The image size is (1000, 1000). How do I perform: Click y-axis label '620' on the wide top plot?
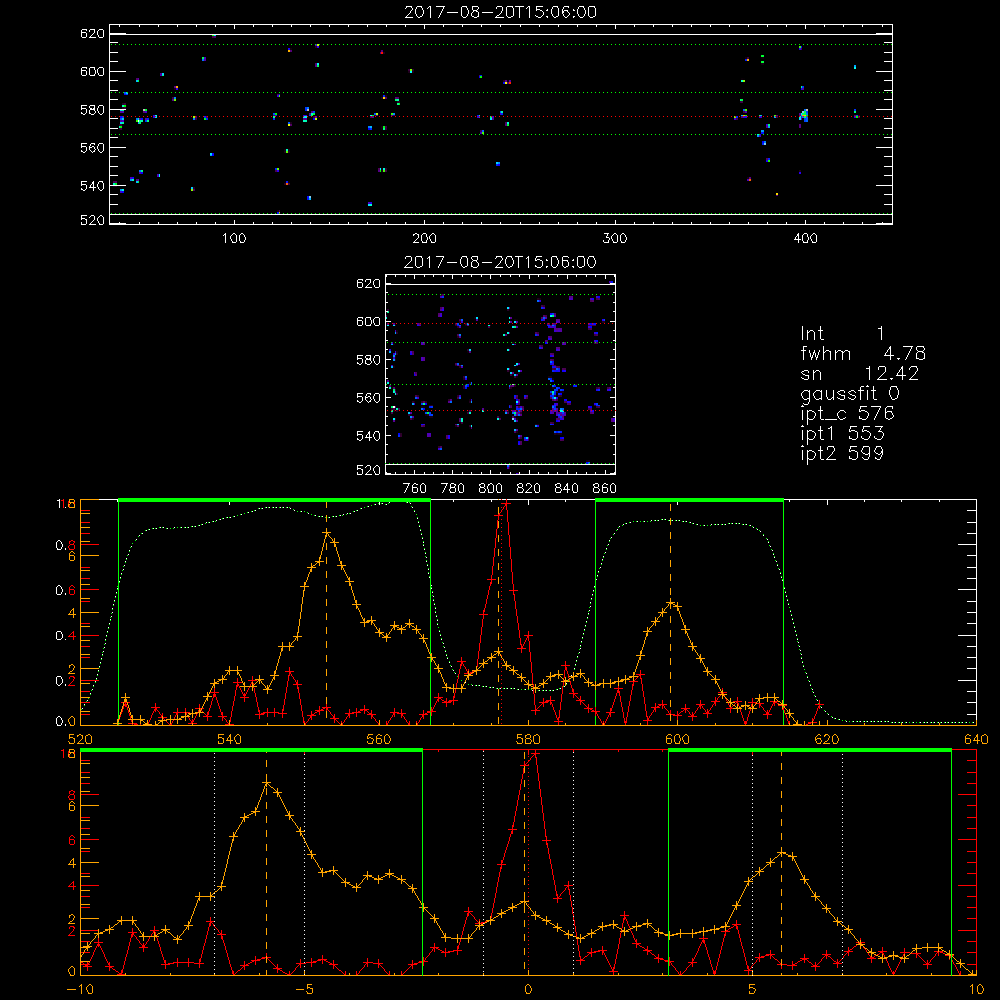(x=92, y=33)
